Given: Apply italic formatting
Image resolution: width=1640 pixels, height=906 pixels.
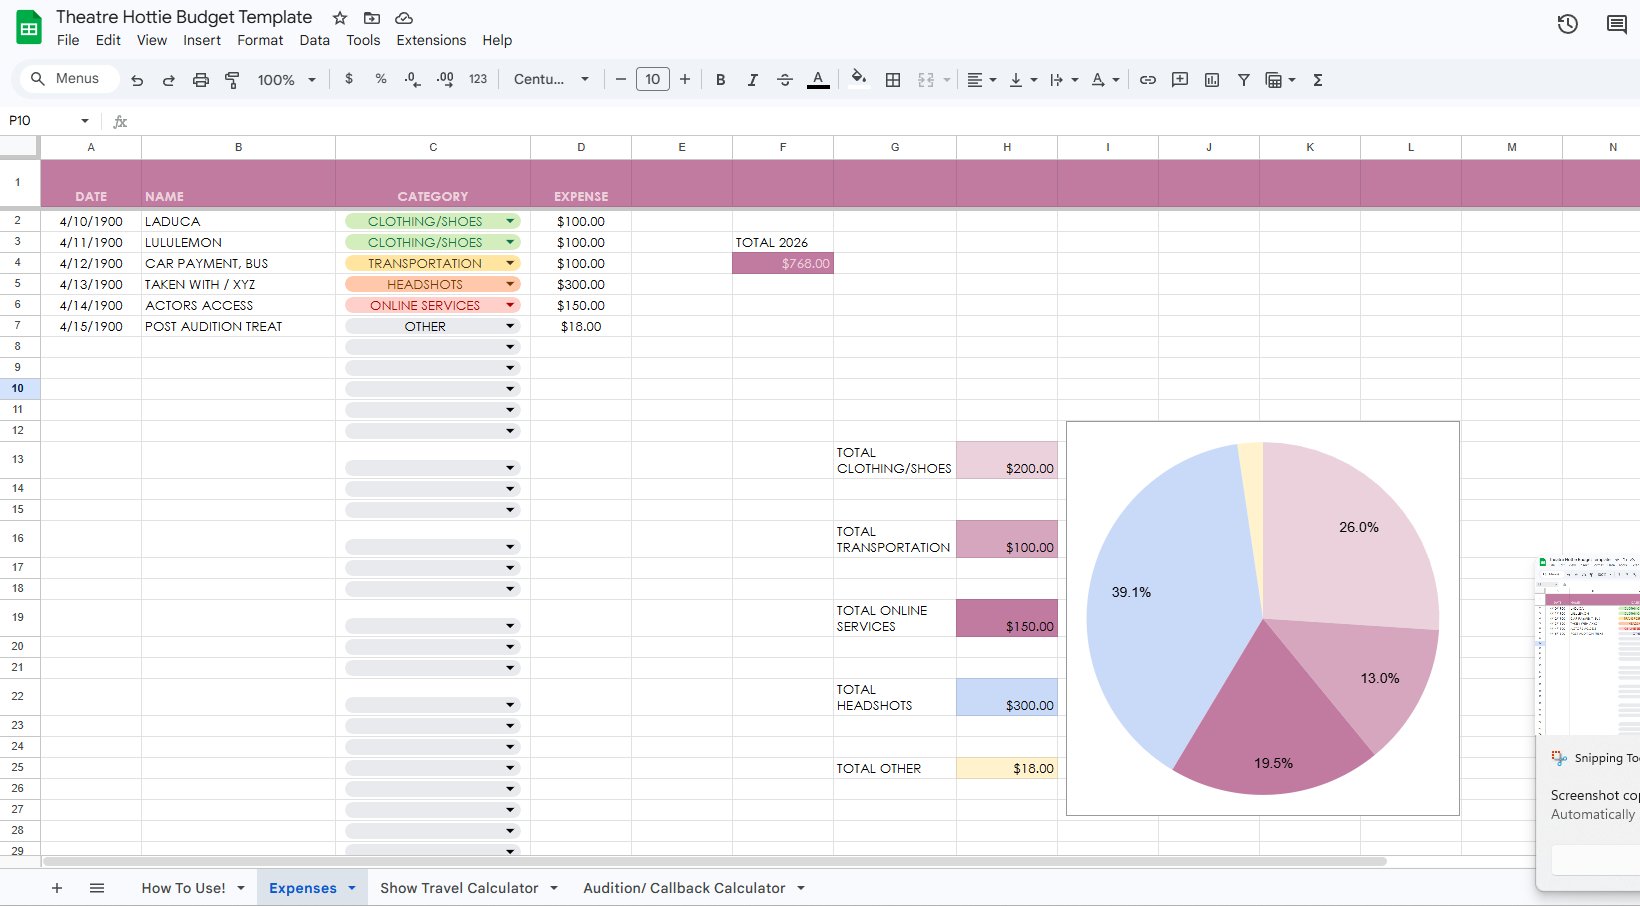Looking at the screenshot, I should (752, 79).
